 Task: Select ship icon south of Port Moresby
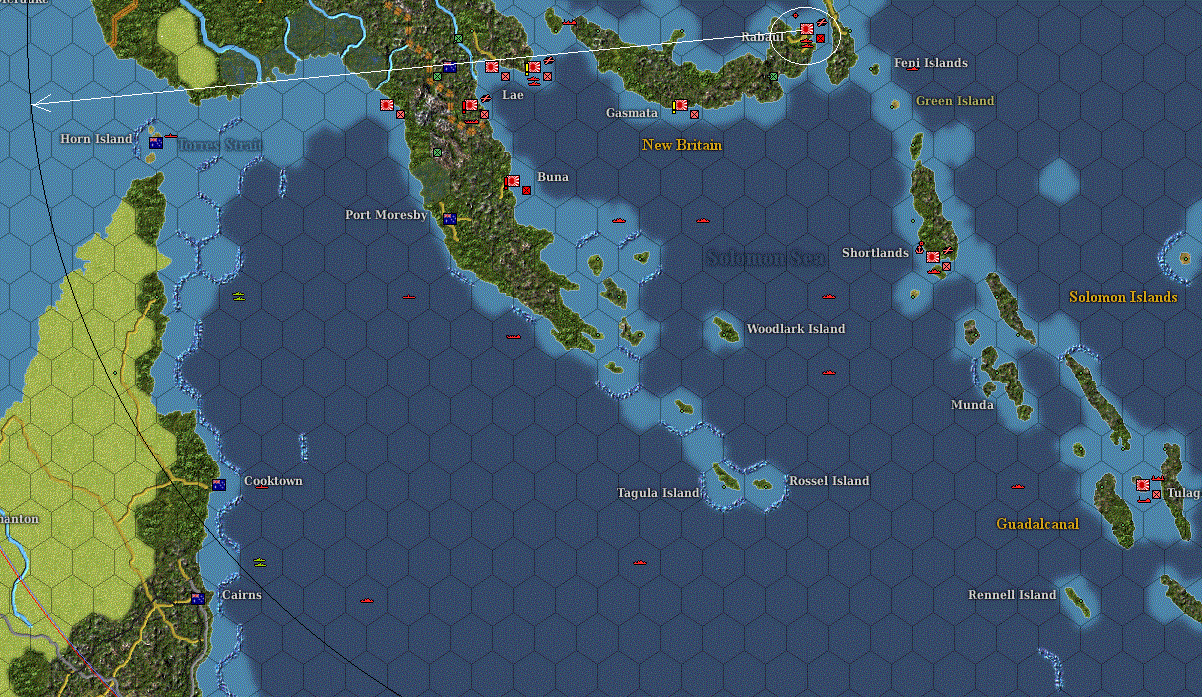(408, 296)
